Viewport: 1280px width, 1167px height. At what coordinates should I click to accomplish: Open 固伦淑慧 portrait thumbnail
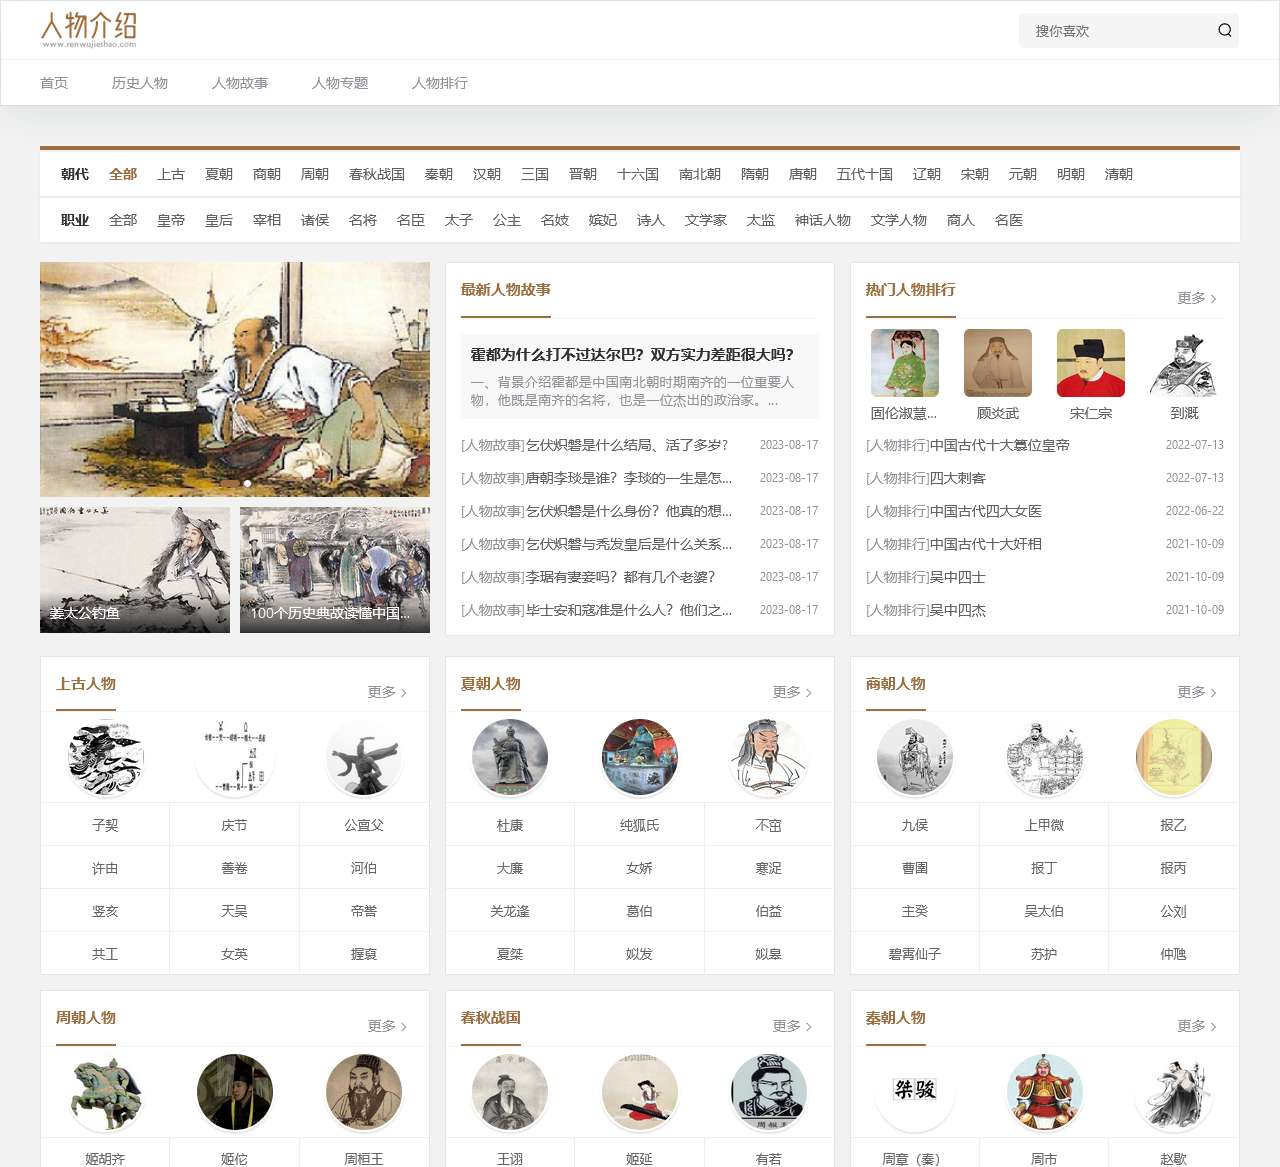(x=905, y=363)
